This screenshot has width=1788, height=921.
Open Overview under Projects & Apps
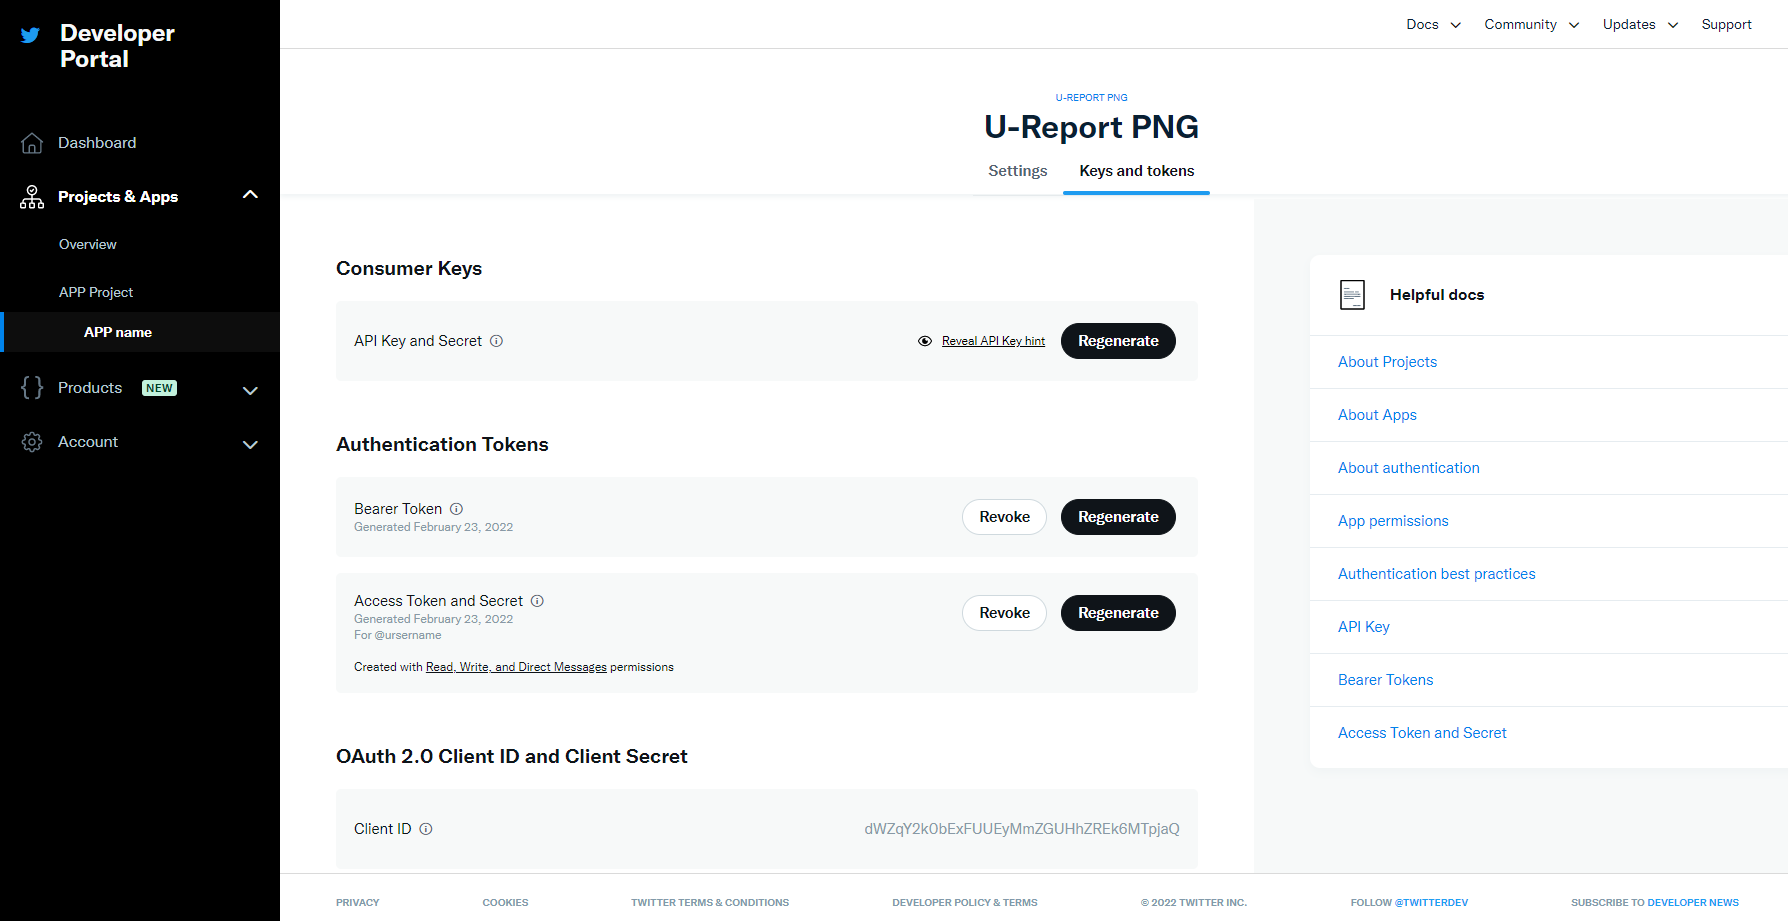pyautogui.click(x=88, y=245)
